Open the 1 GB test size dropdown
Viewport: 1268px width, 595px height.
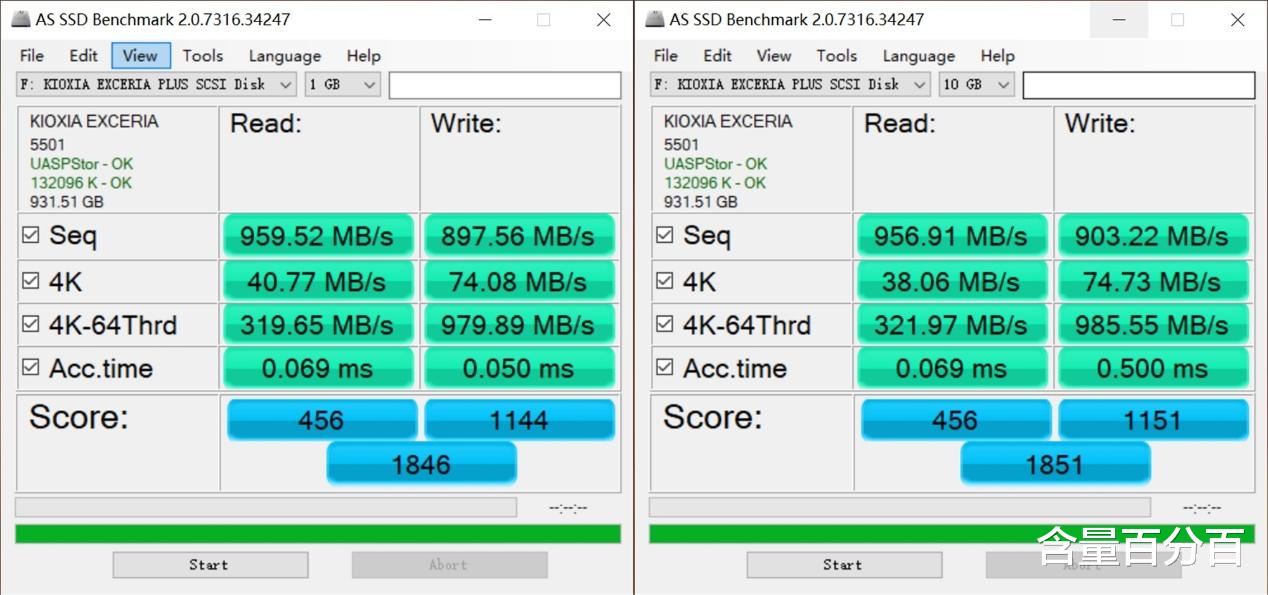pyautogui.click(x=343, y=84)
